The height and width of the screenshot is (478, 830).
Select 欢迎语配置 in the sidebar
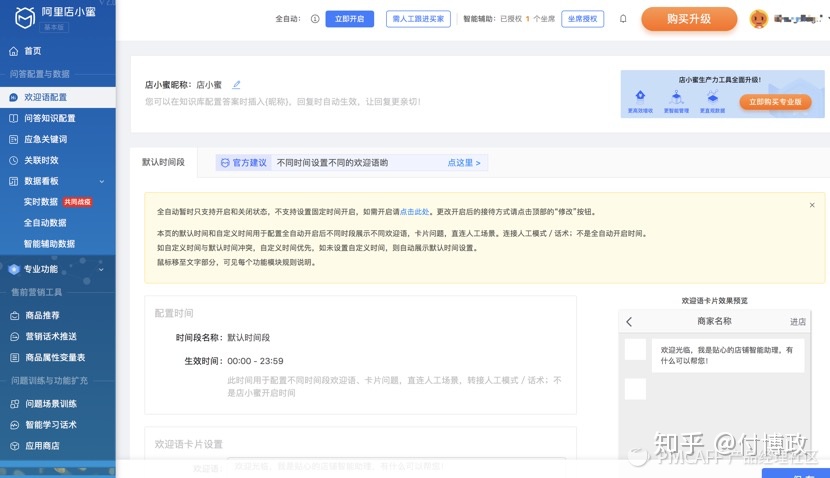[58, 97]
